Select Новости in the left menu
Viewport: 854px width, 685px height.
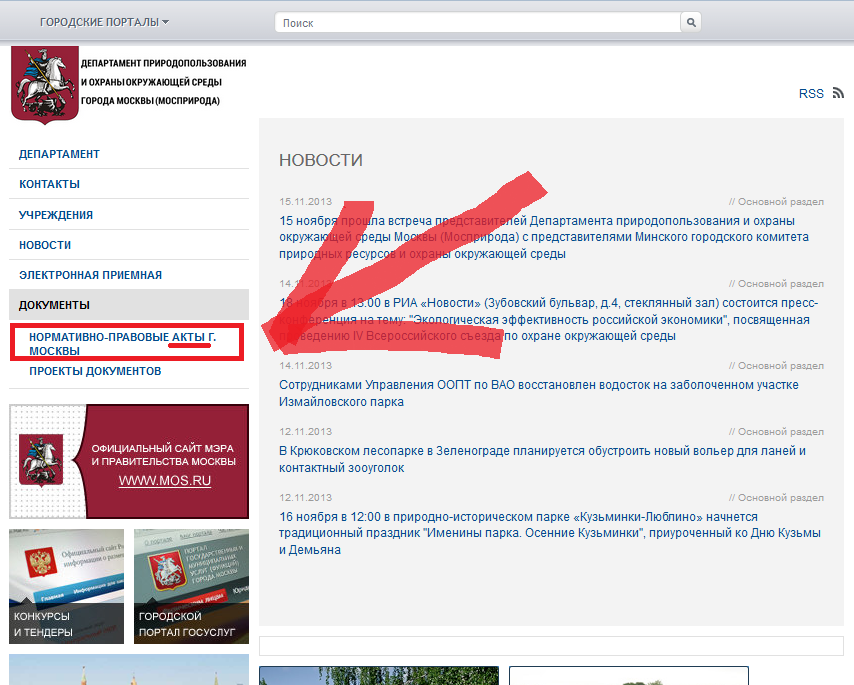pyautogui.click(x=45, y=245)
